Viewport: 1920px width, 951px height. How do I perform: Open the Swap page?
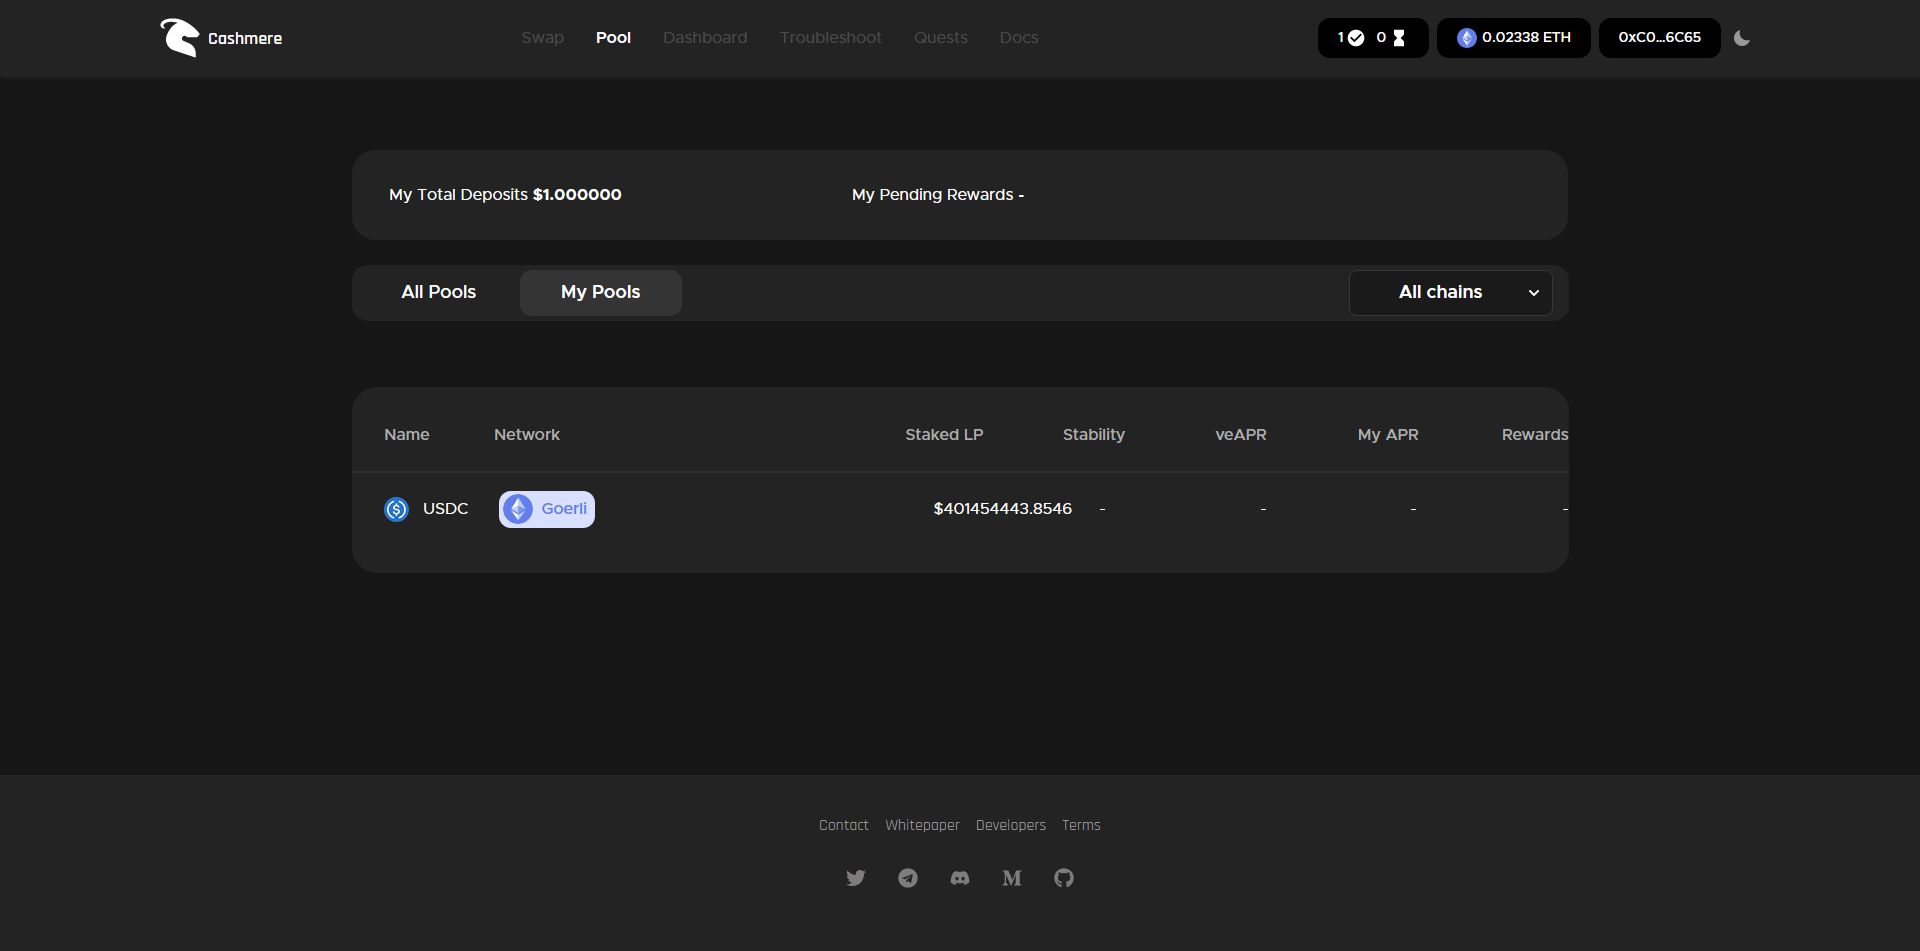point(543,38)
